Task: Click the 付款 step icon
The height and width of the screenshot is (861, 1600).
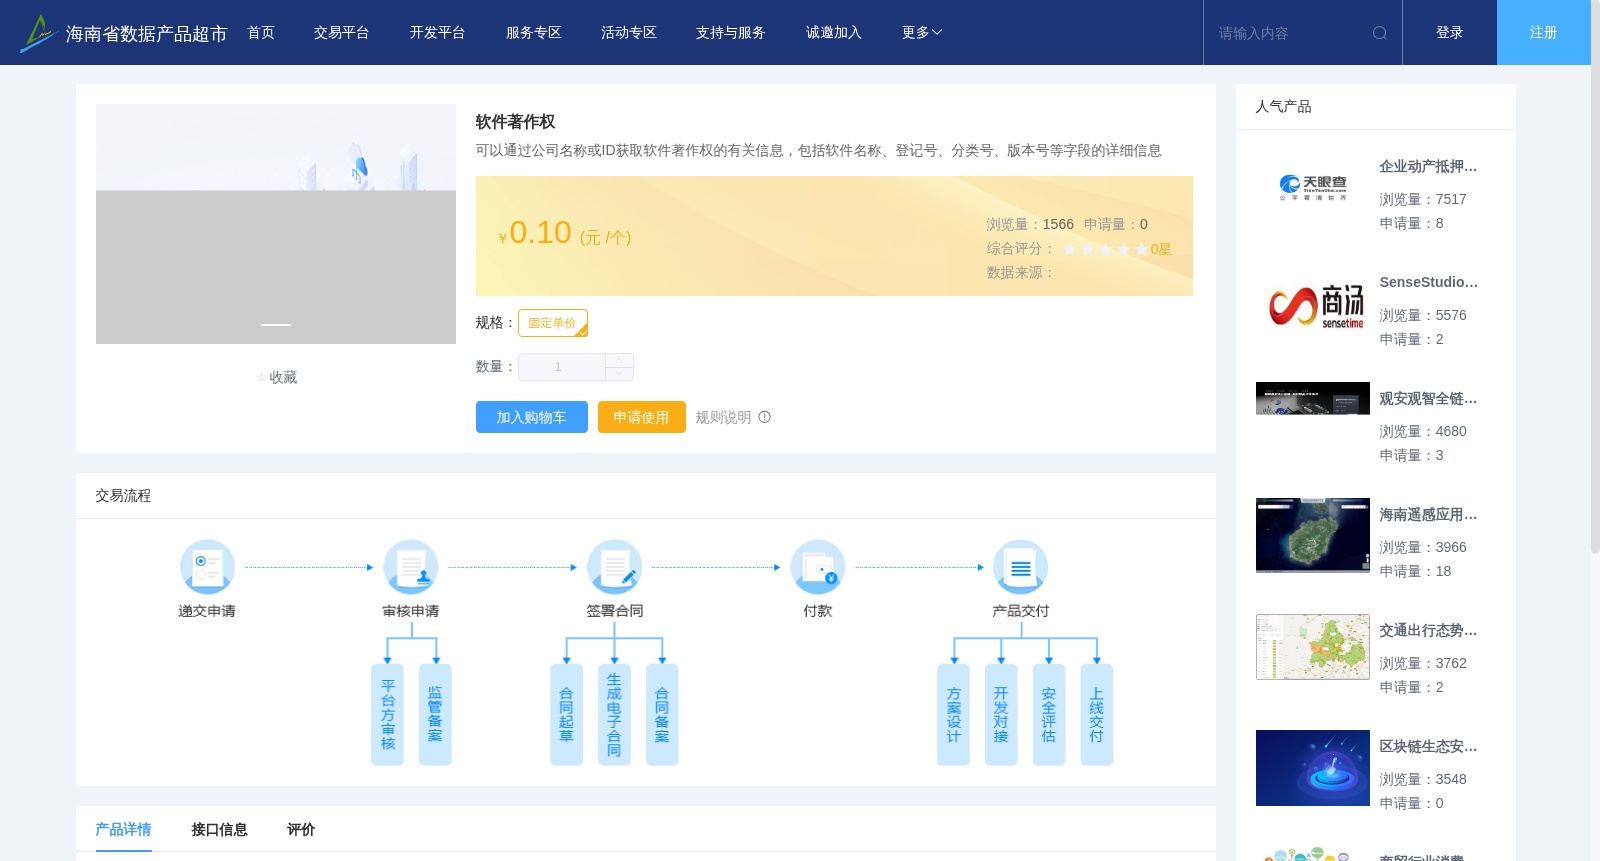Action: (818, 567)
